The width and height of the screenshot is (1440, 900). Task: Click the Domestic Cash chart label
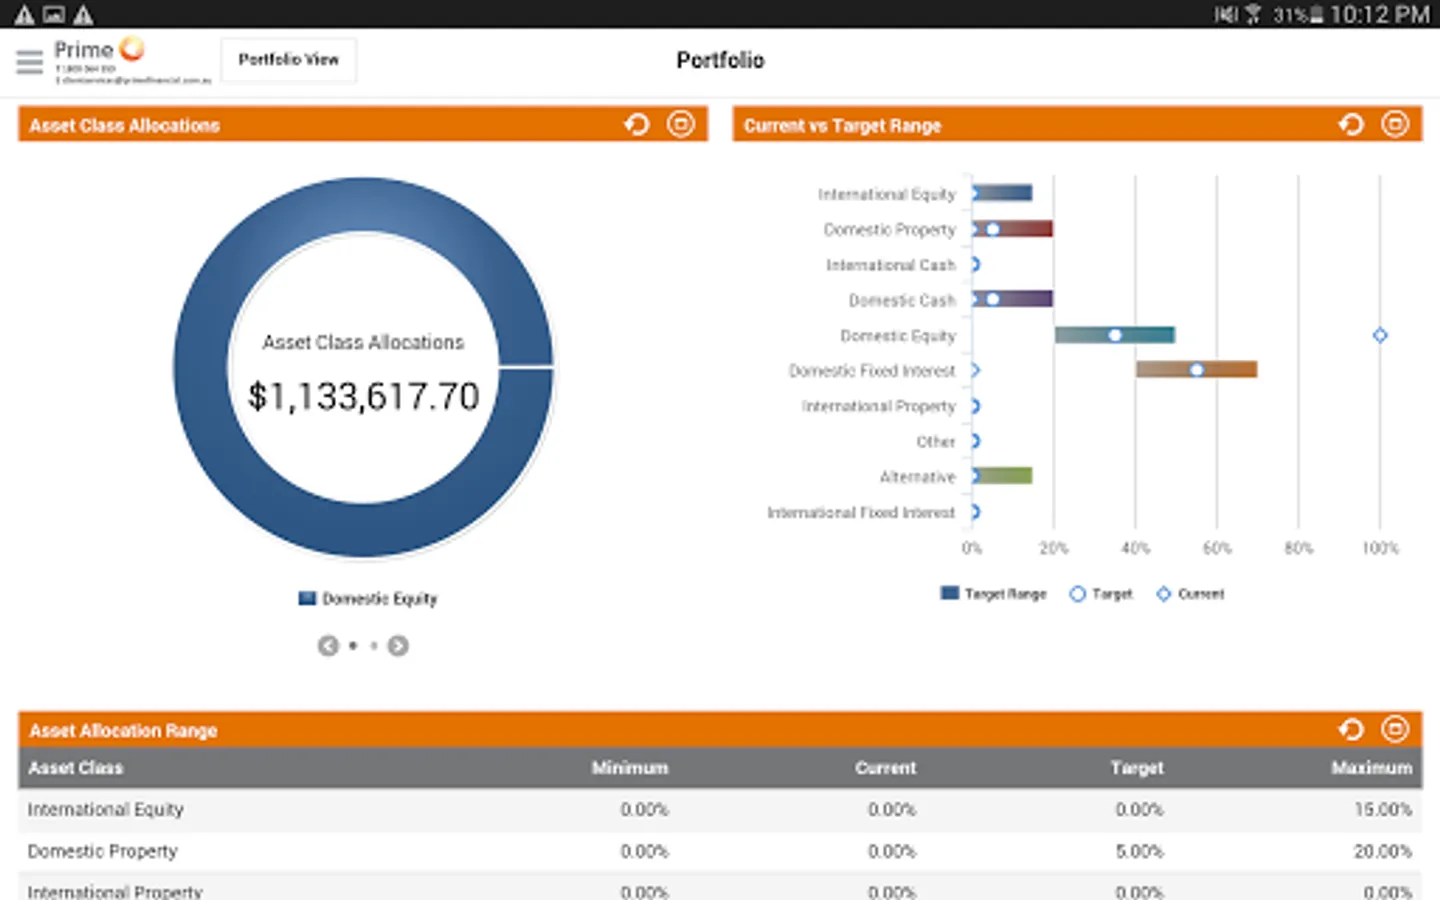[x=902, y=300]
